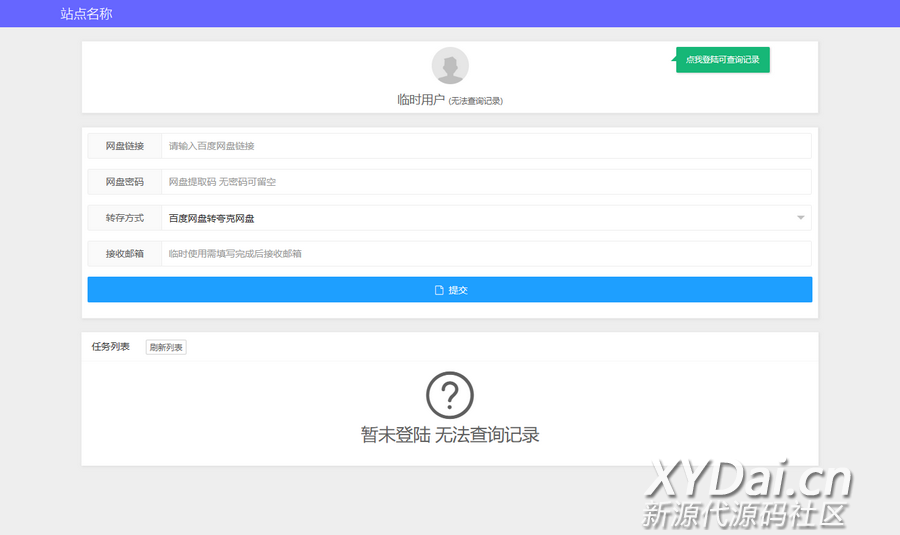The height and width of the screenshot is (535, 900).
Task: Click the gray user avatar icon
Action: pyautogui.click(x=450, y=66)
